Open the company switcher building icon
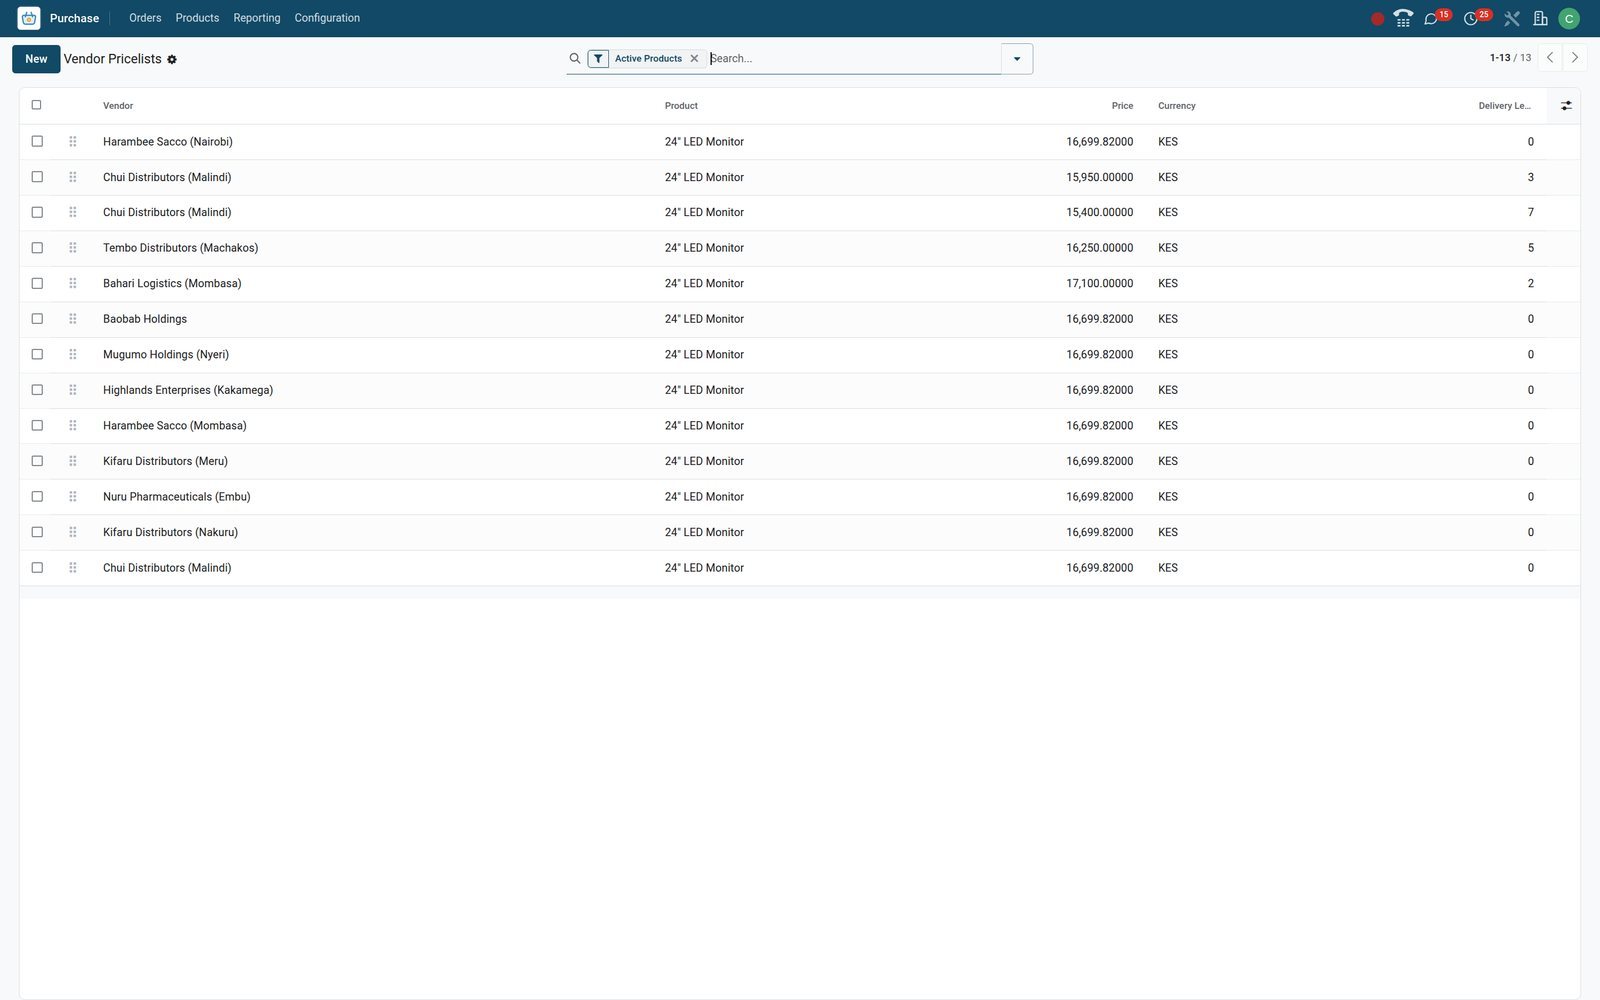This screenshot has width=1600, height=1000. click(x=1540, y=18)
